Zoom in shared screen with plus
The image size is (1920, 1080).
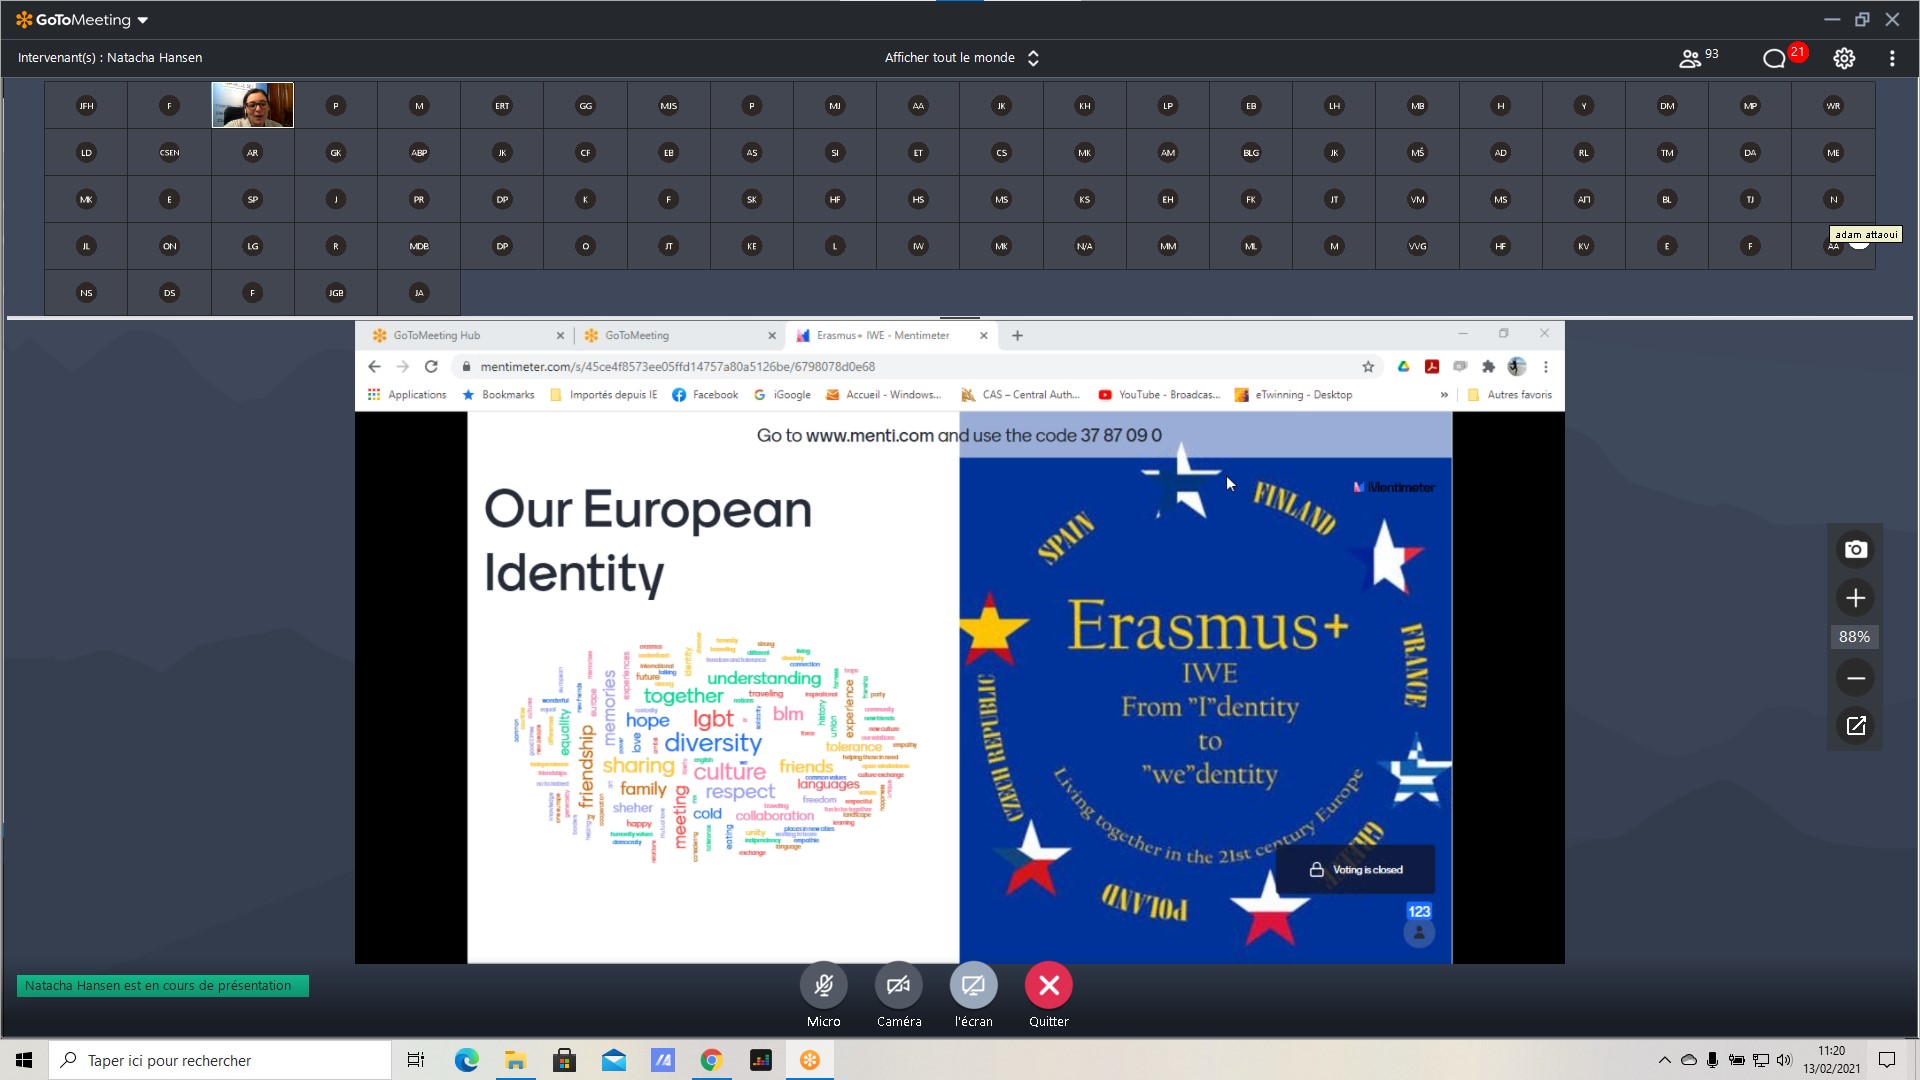tap(1855, 598)
